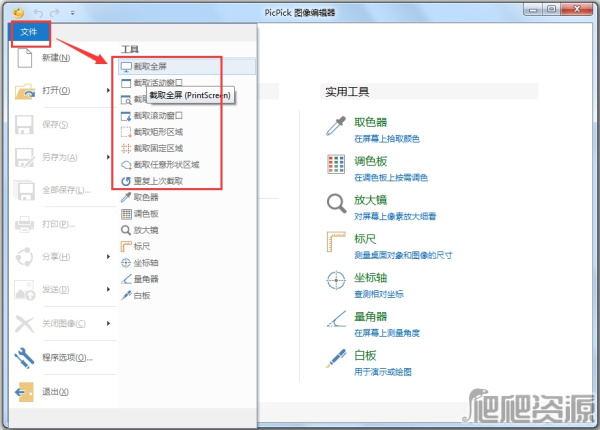Click the large 标尺 ruler icon
This screenshot has width=600, height=430.
[x=336, y=242]
